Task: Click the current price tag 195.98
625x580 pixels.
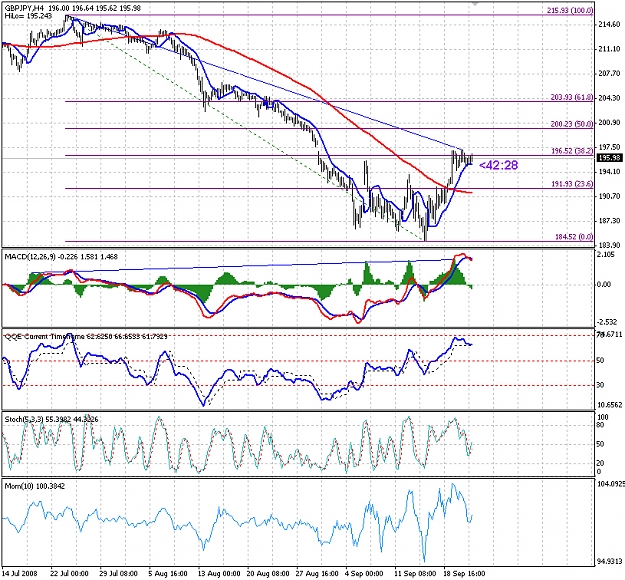Action: pyautogui.click(x=610, y=158)
